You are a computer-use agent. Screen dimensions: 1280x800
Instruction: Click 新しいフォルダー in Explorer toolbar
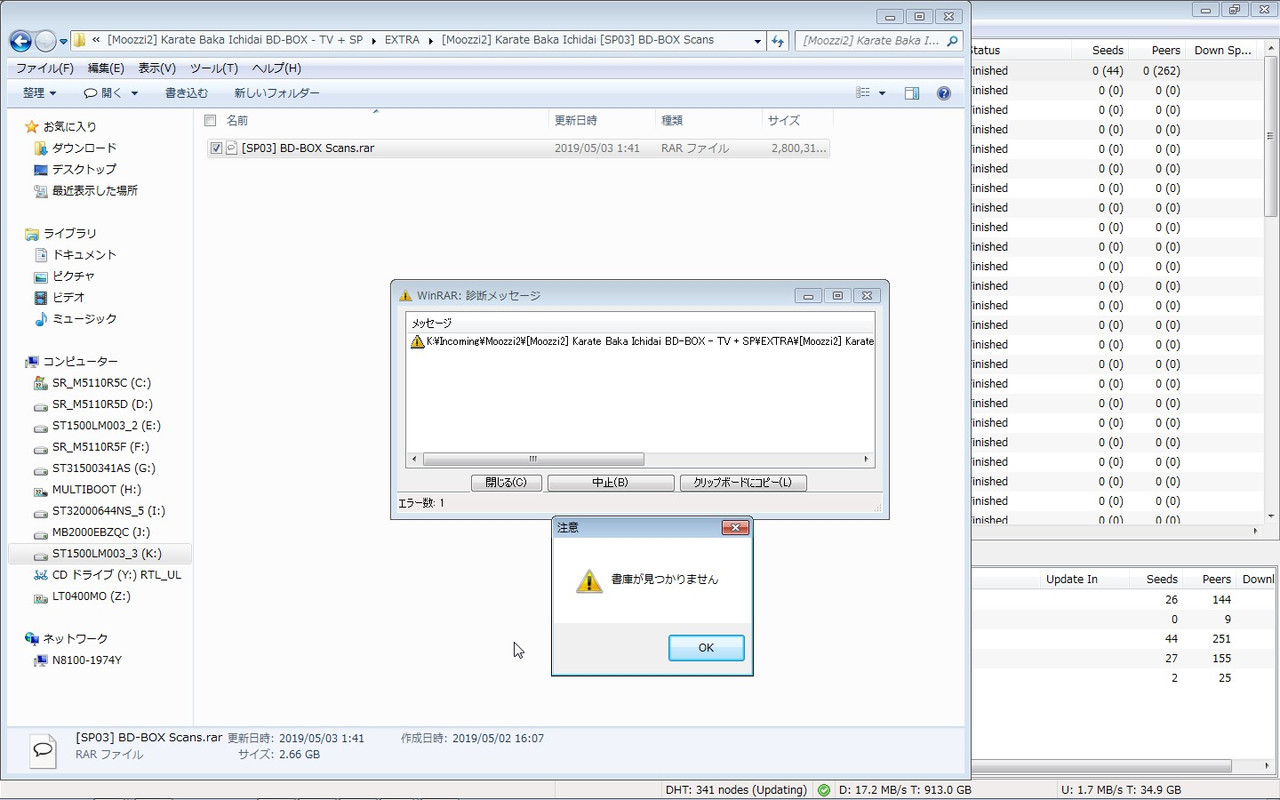pos(277,93)
